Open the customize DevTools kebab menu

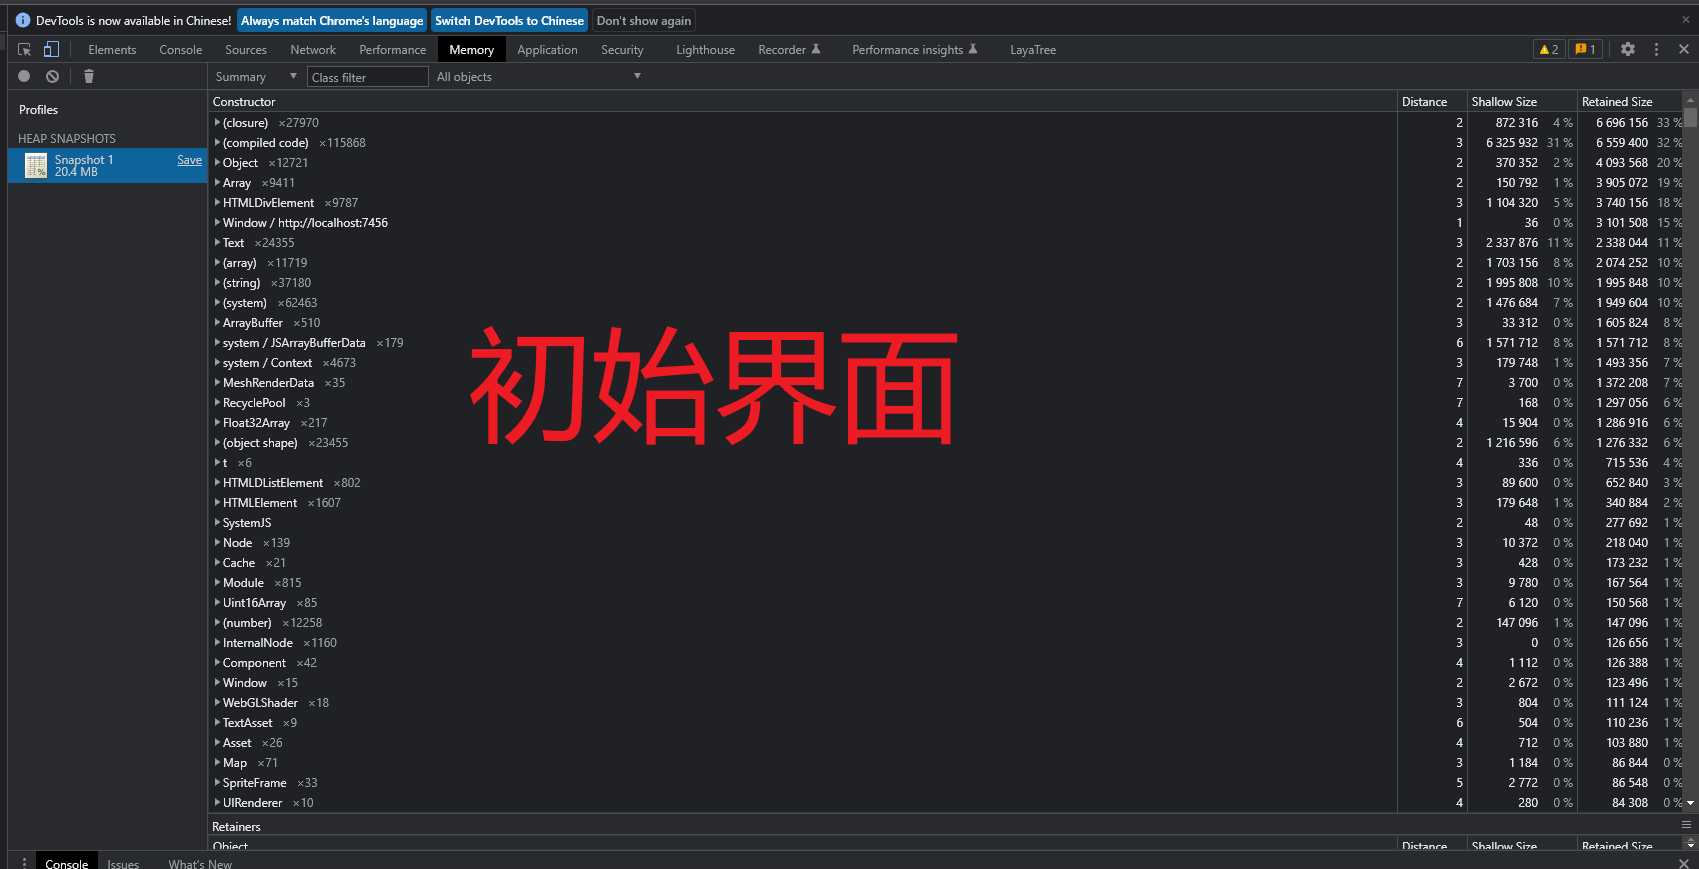(x=1656, y=49)
